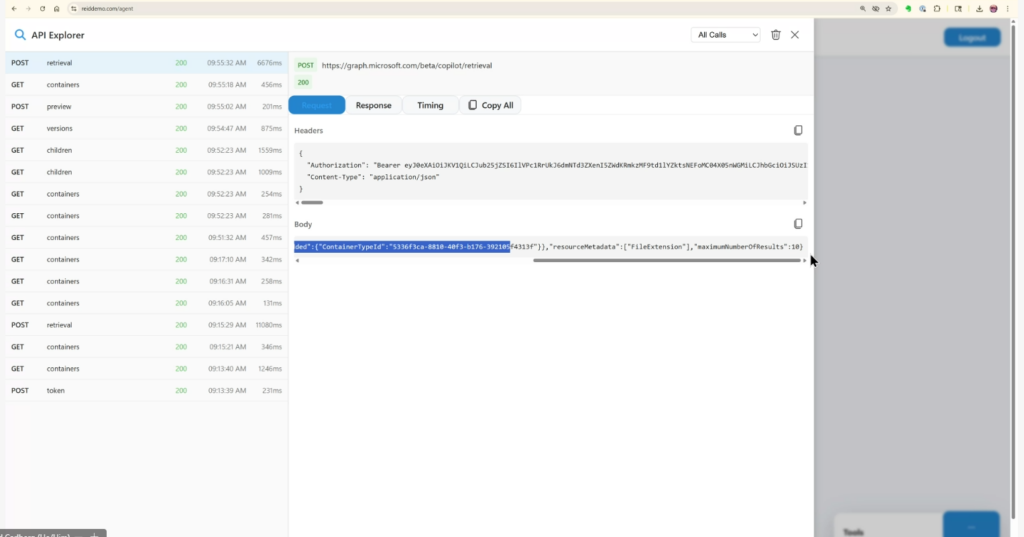The image size is (1024, 537).
Task: Copy the Headers section with its copy icon
Action: 798,131
